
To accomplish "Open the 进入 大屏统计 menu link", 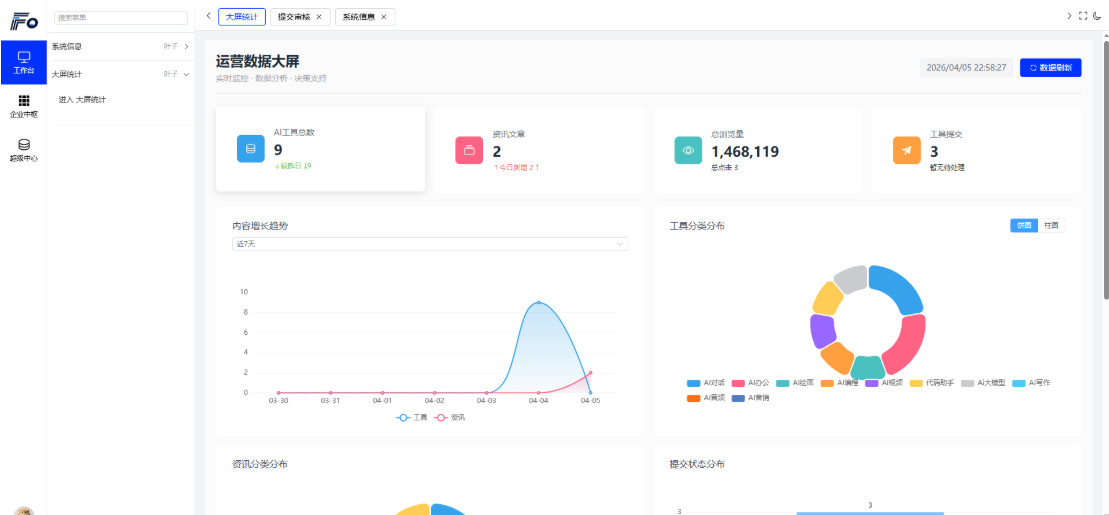I will tap(82, 99).
